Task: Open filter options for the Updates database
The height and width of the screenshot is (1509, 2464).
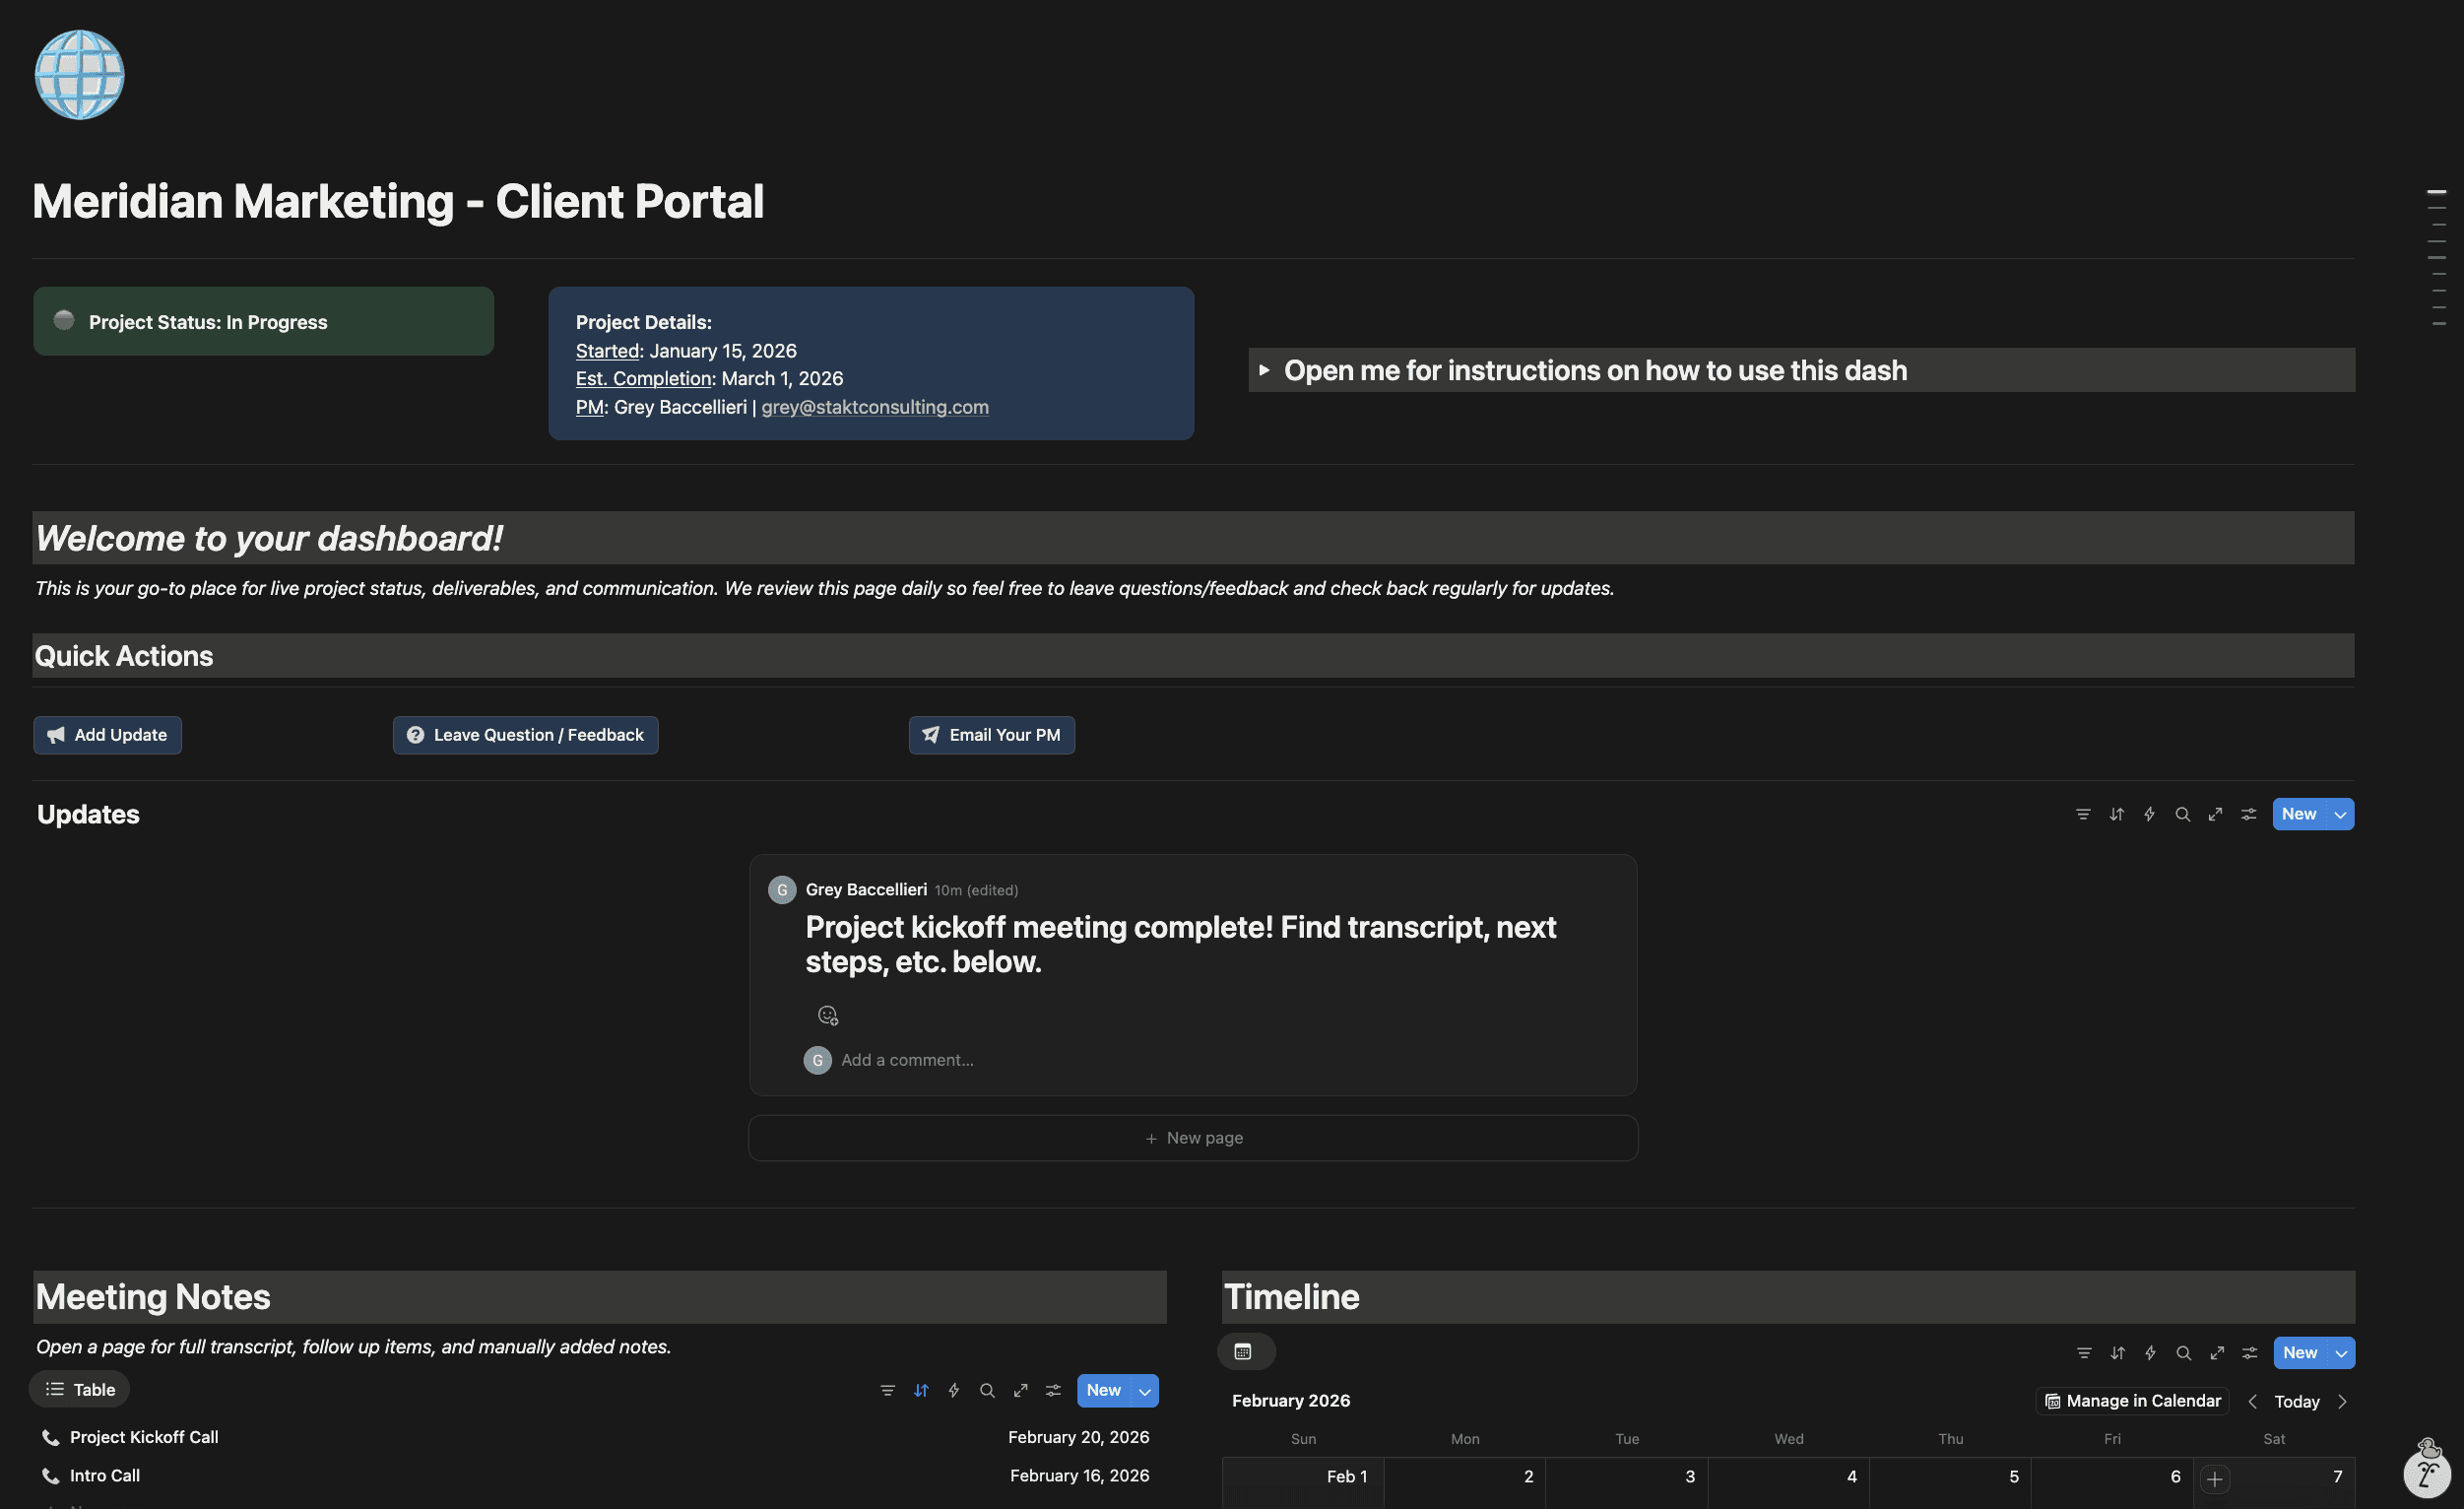Action: (2082, 814)
